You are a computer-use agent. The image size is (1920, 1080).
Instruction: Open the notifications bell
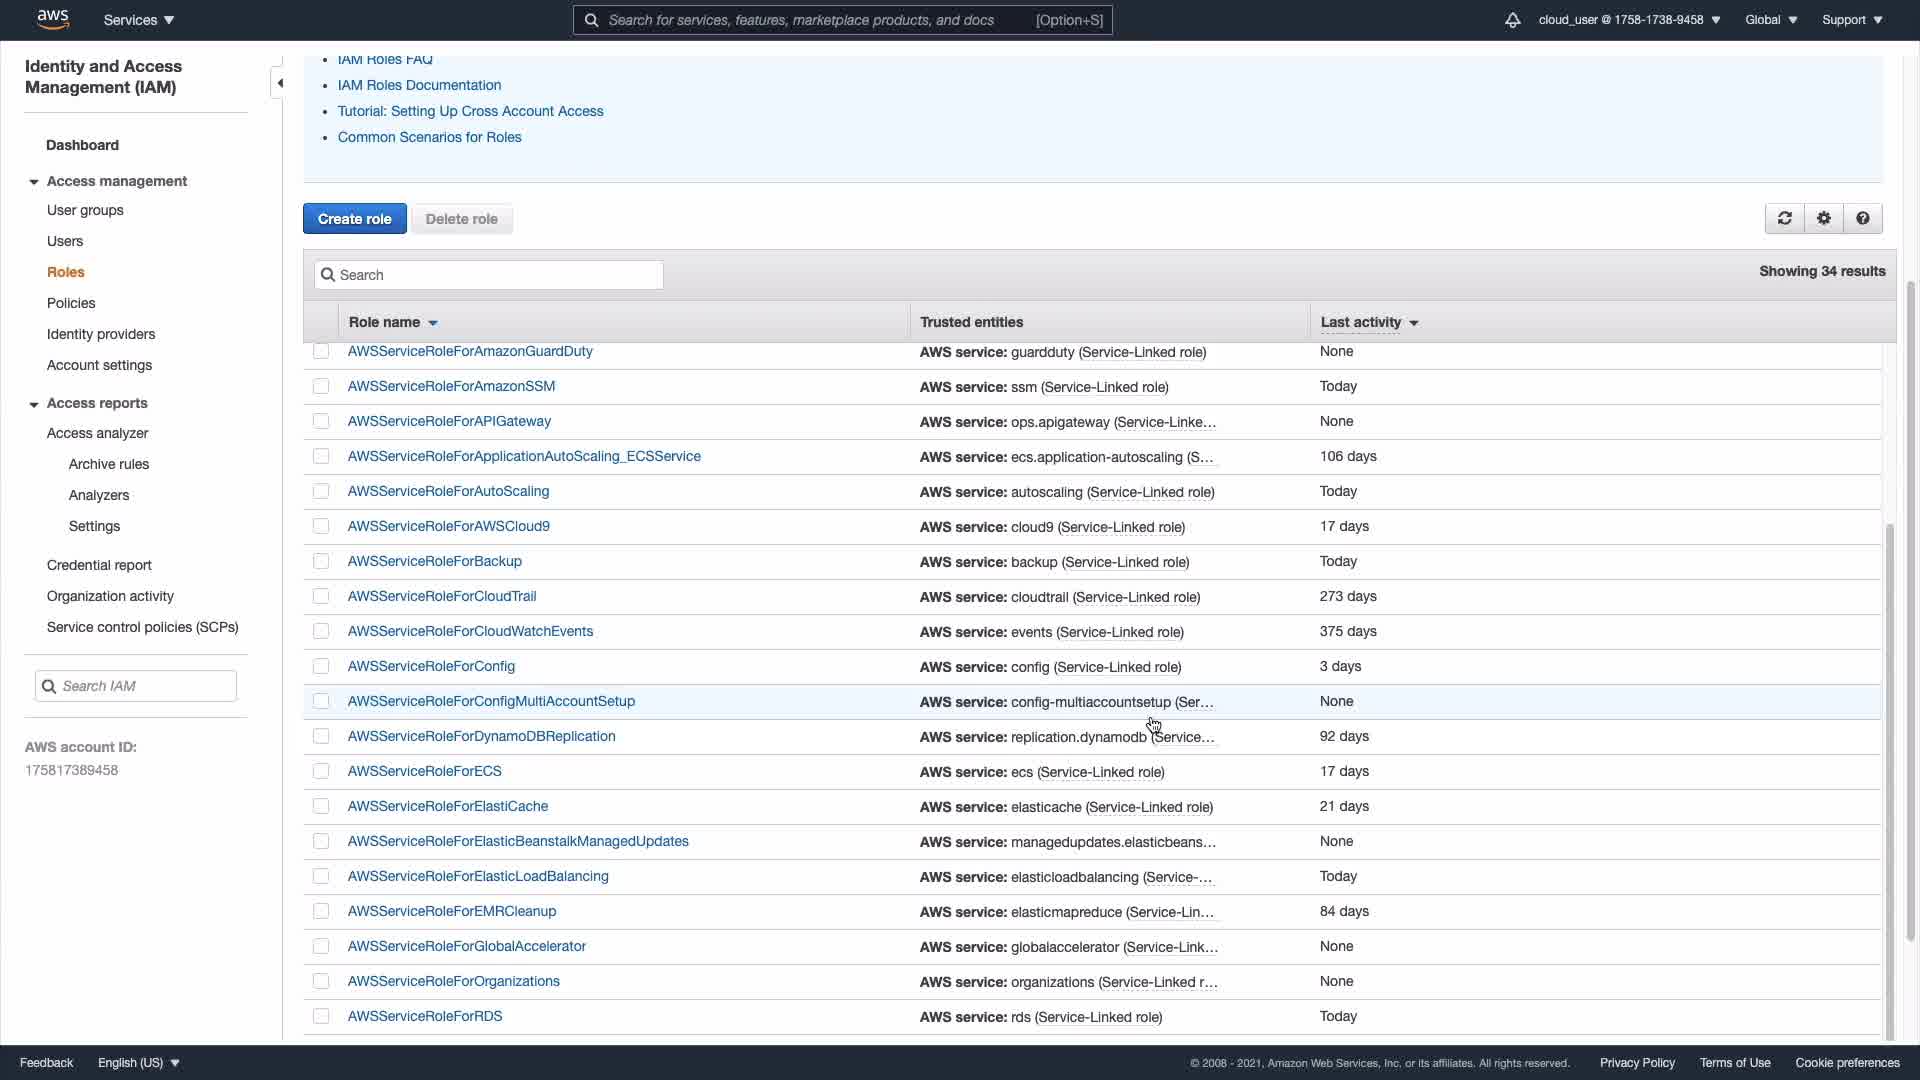(1512, 20)
